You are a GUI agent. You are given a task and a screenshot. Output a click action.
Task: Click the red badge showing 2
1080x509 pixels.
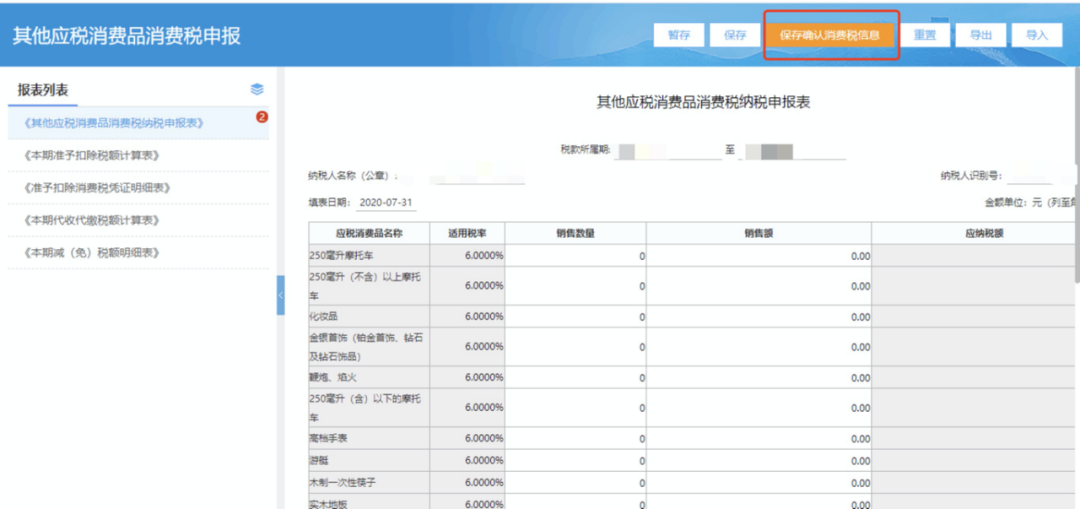pos(262,117)
